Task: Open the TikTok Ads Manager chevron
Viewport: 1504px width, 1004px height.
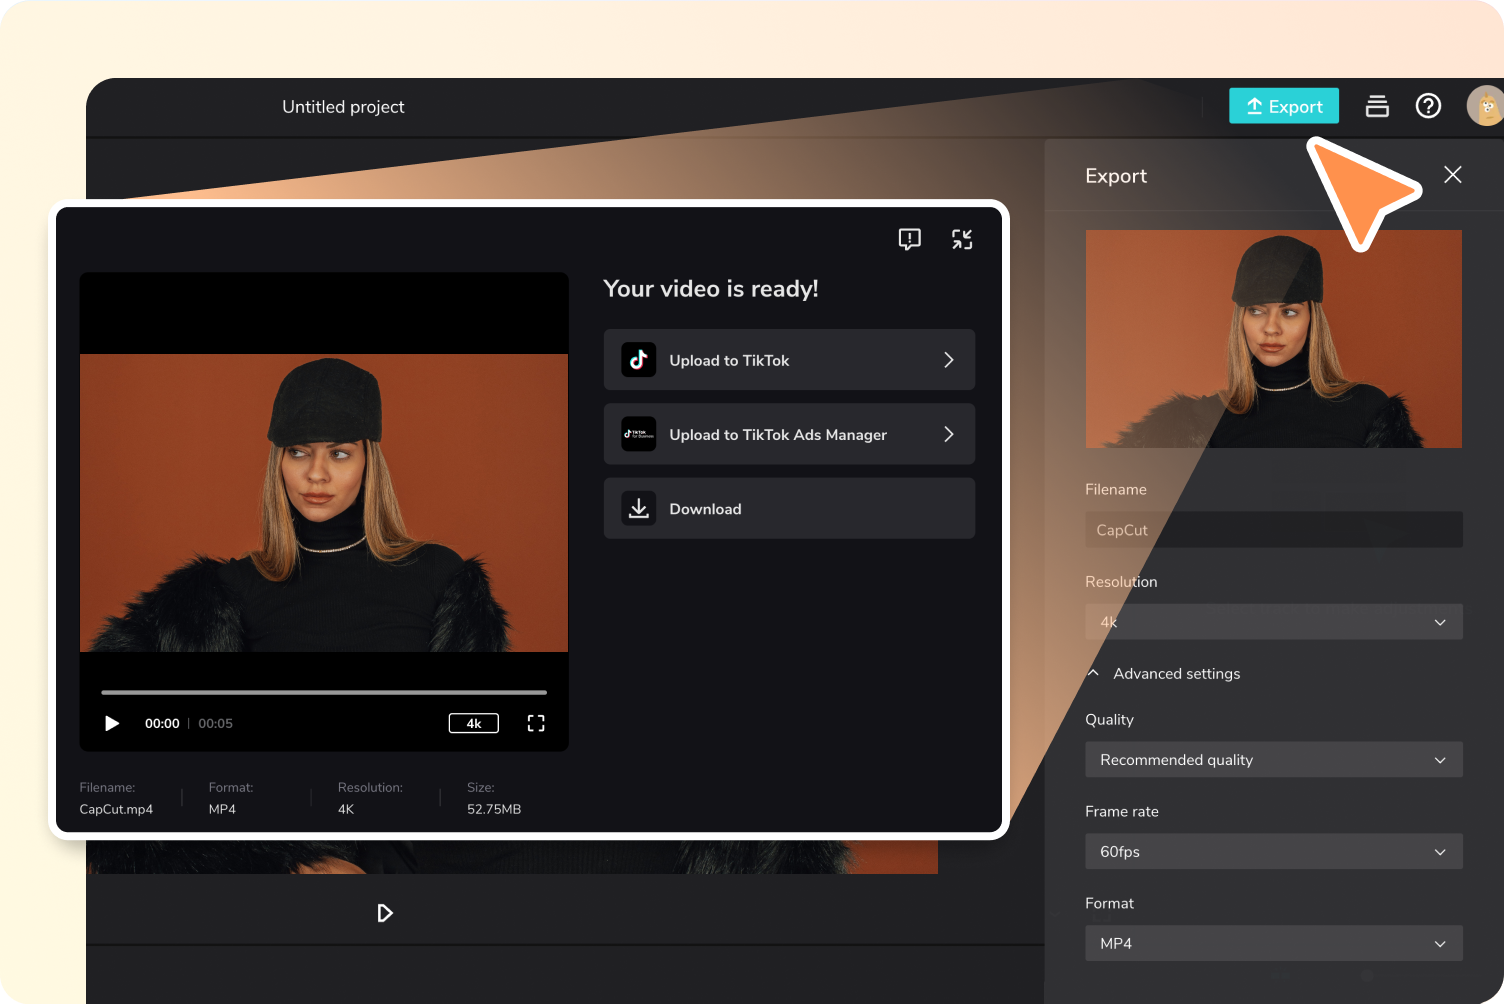Action: (949, 434)
